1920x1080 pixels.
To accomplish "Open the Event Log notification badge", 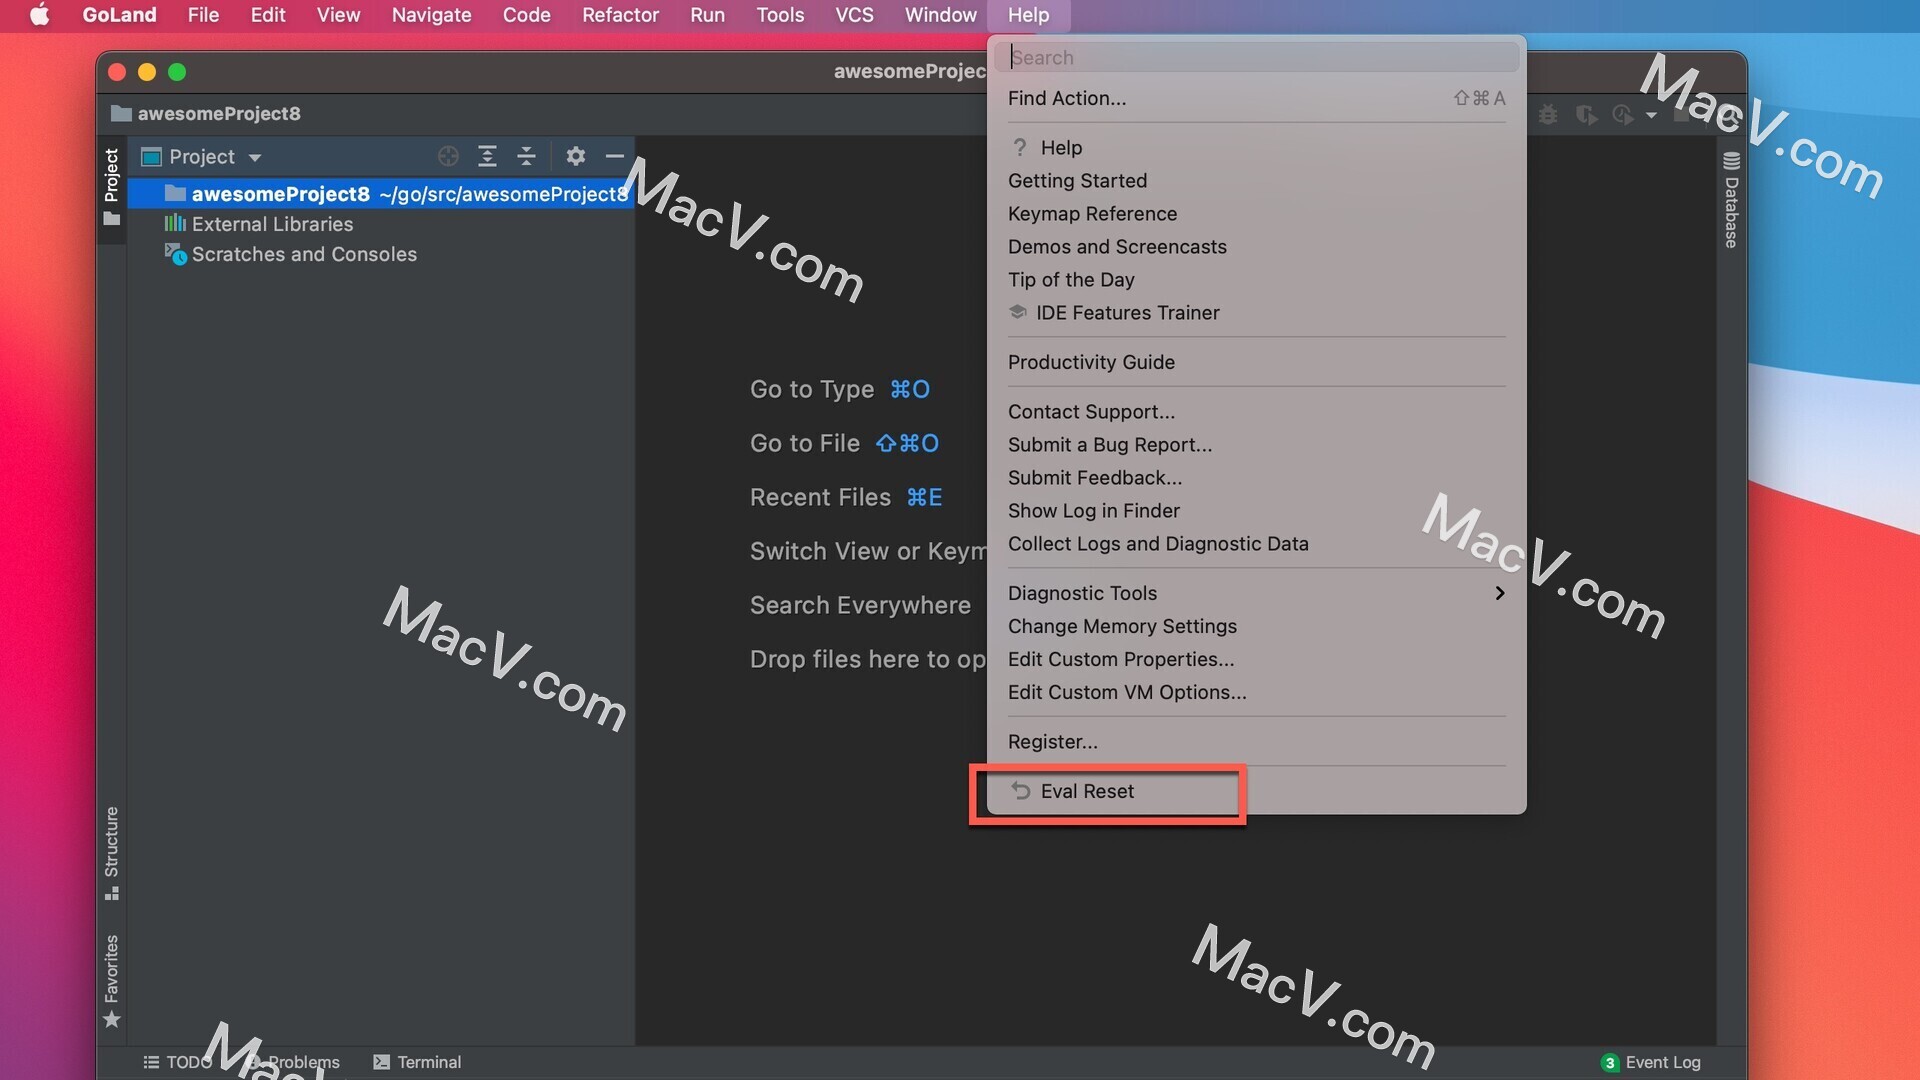I will [1609, 1062].
